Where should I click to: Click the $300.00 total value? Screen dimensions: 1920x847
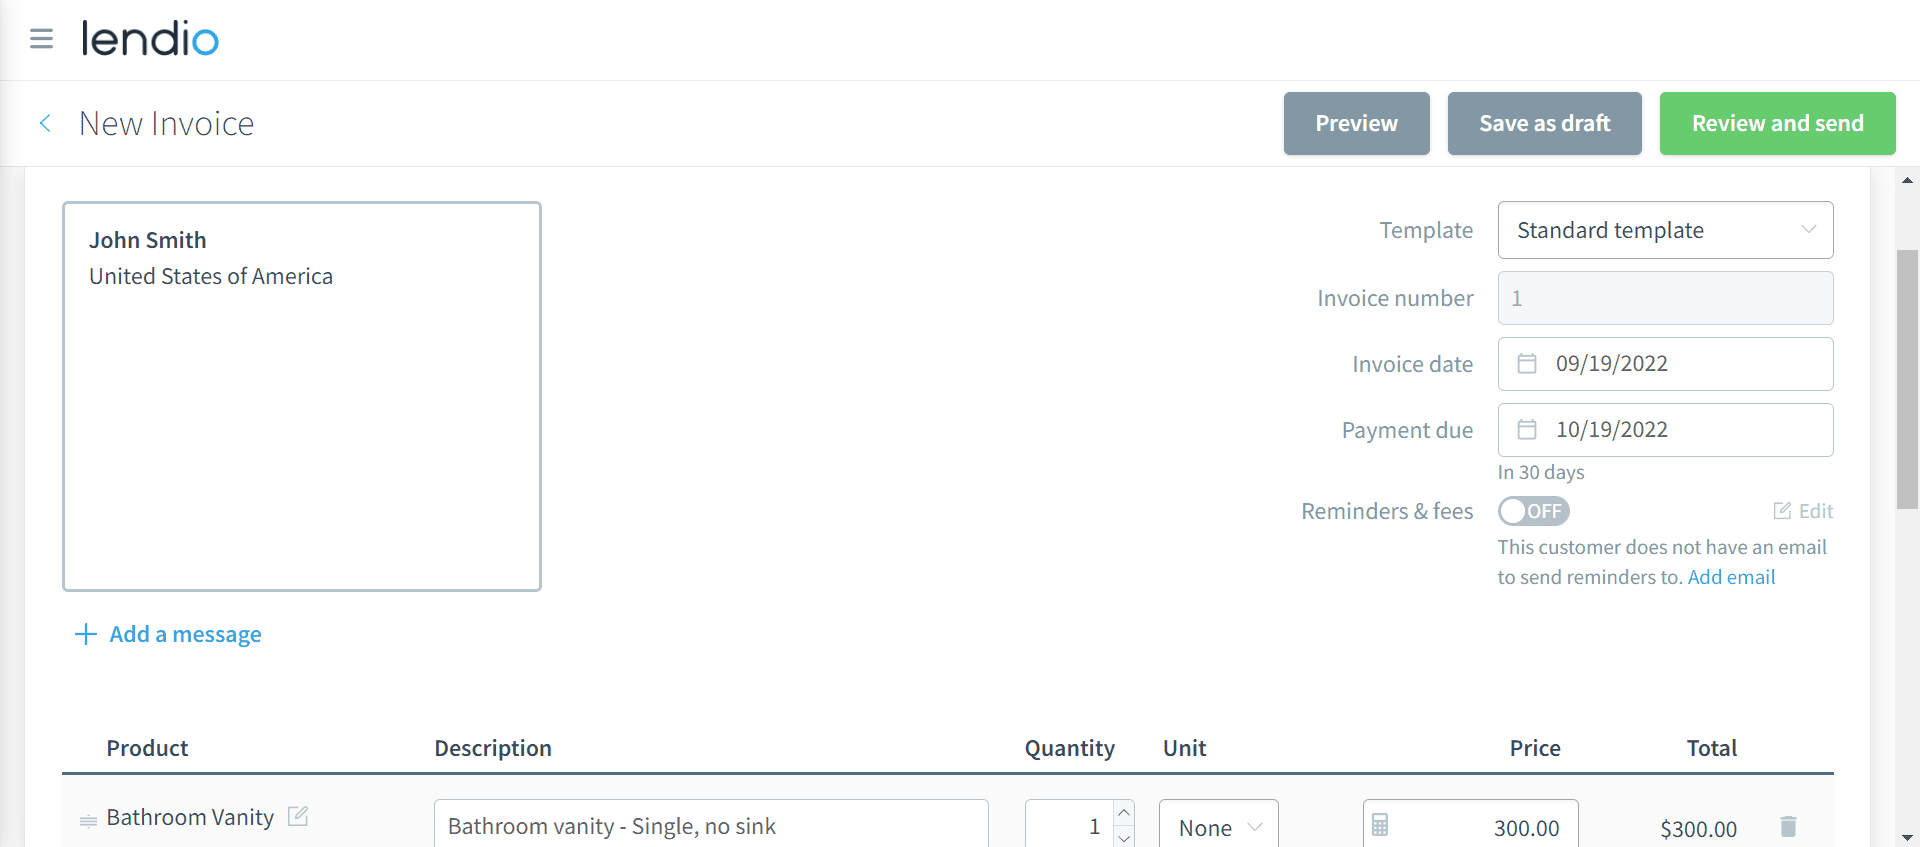click(x=1698, y=828)
